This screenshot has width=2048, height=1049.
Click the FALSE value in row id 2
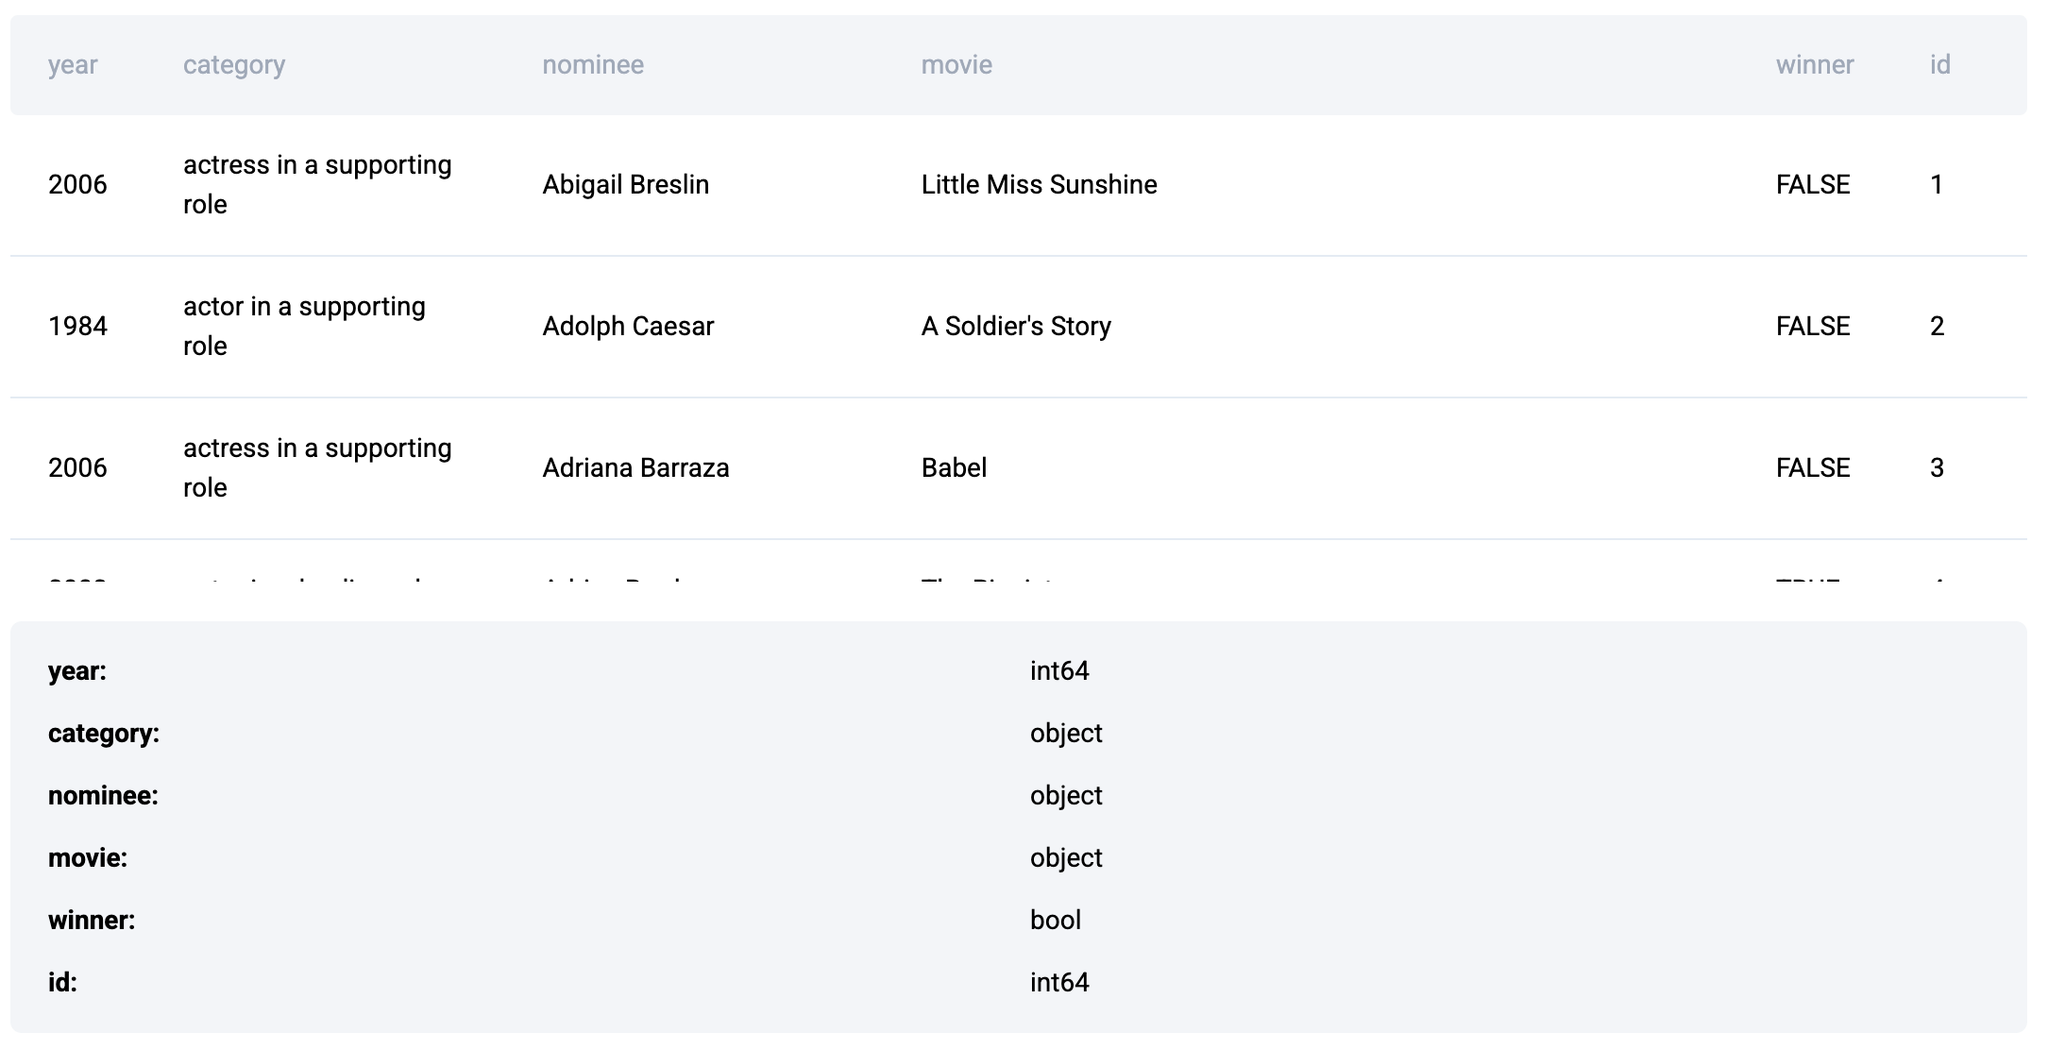(x=1812, y=327)
